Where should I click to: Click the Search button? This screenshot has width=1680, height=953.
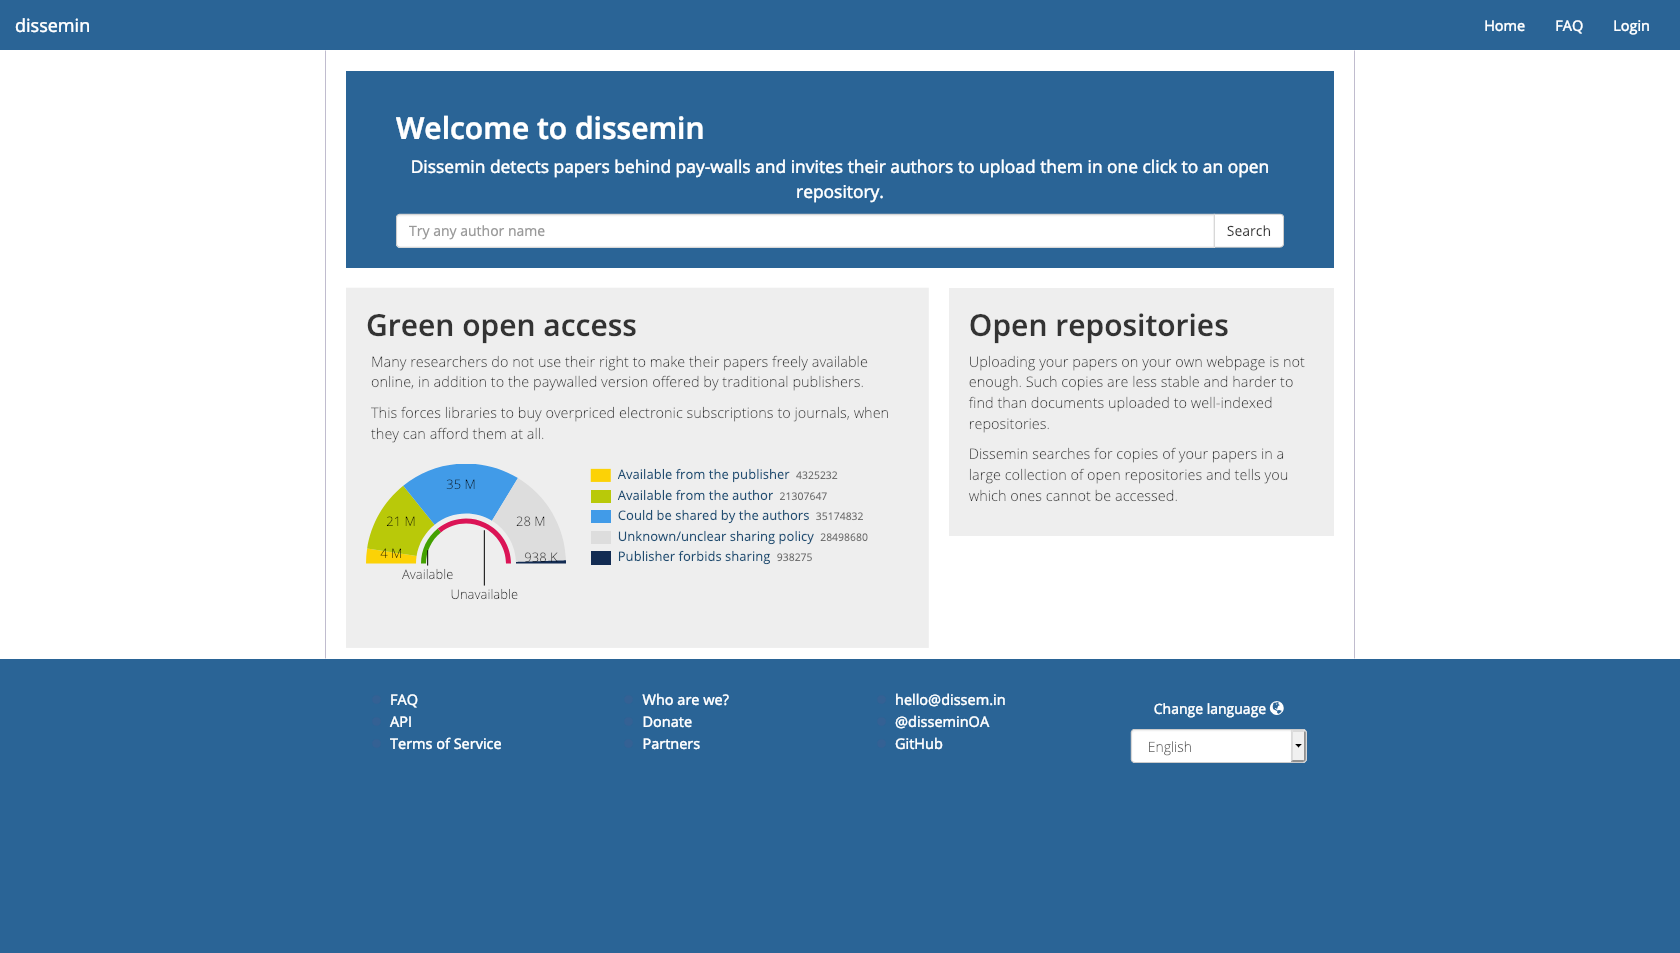[x=1248, y=231]
